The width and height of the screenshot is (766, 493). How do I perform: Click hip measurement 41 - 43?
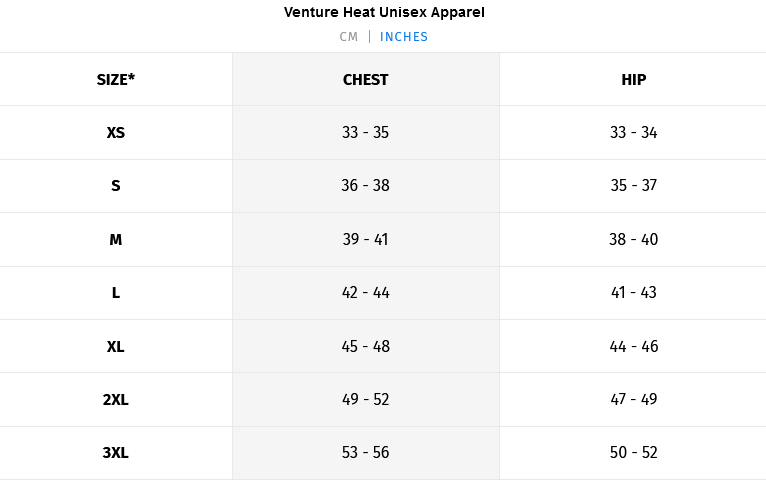pos(633,293)
